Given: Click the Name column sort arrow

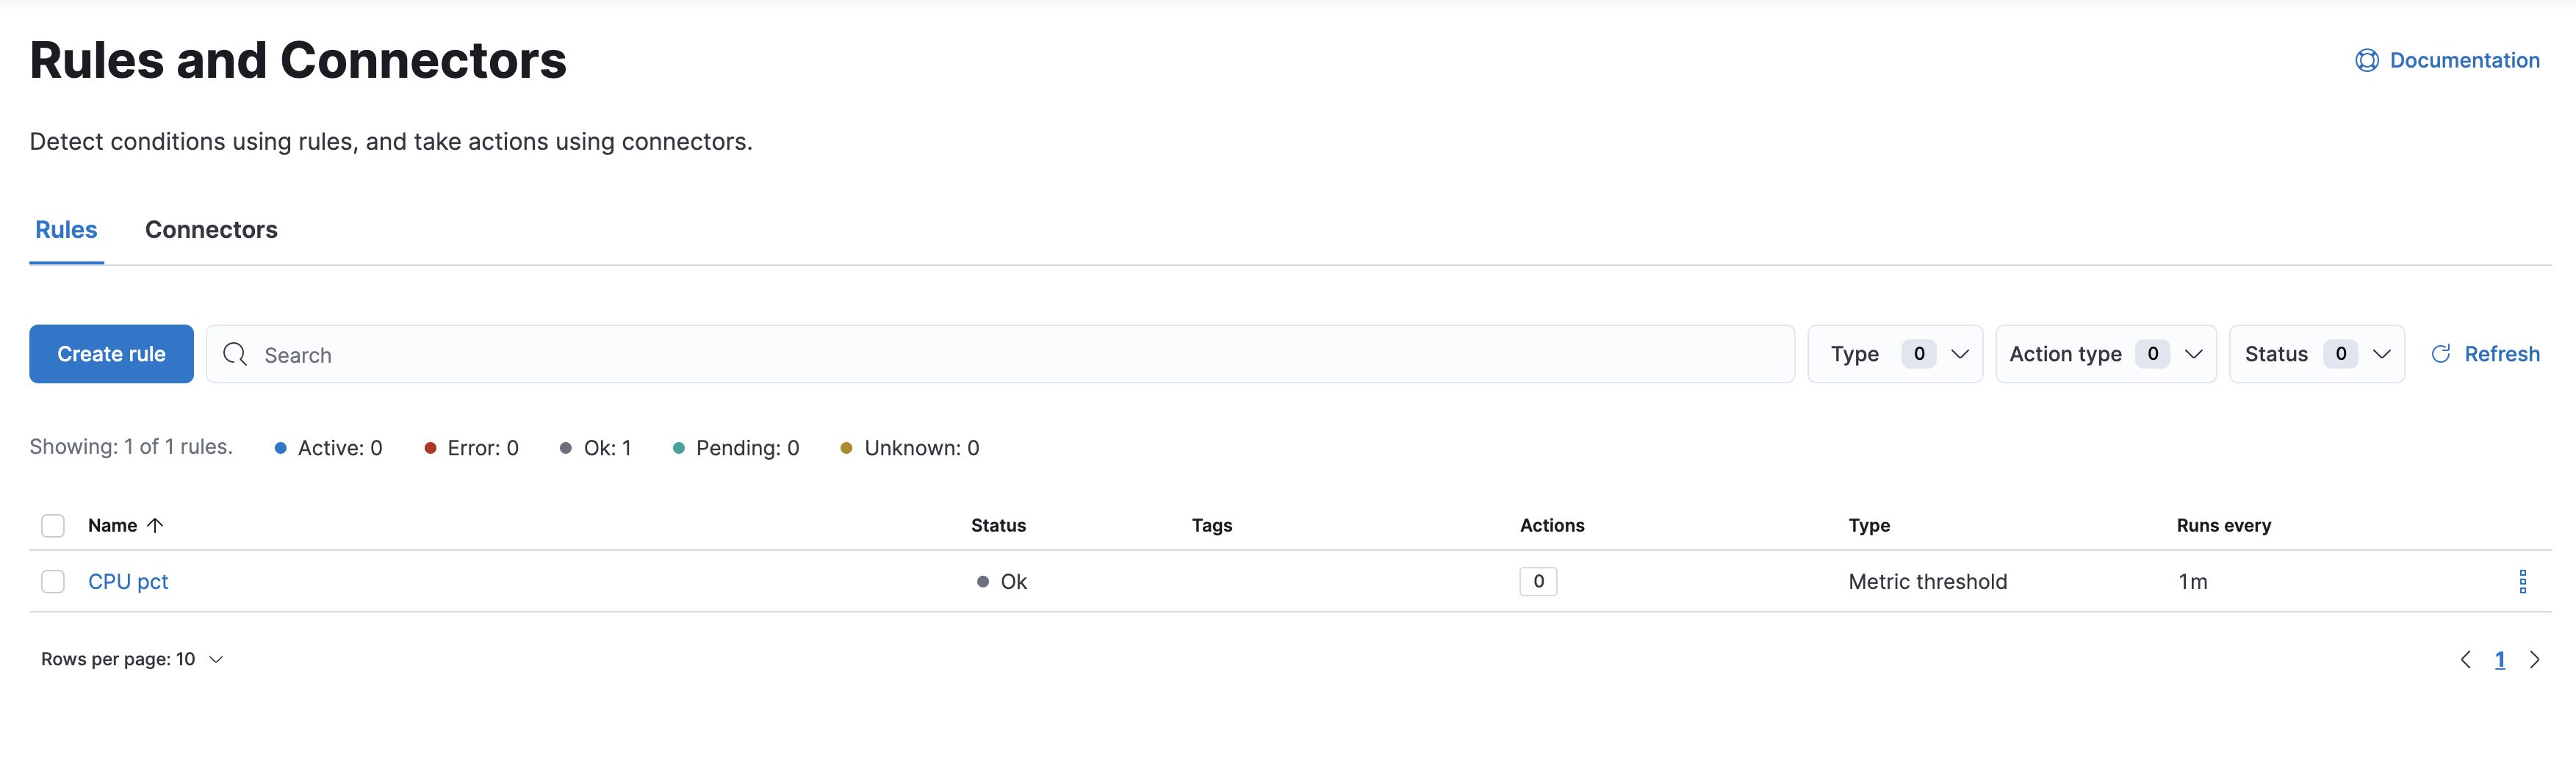Looking at the screenshot, I should (155, 525).
